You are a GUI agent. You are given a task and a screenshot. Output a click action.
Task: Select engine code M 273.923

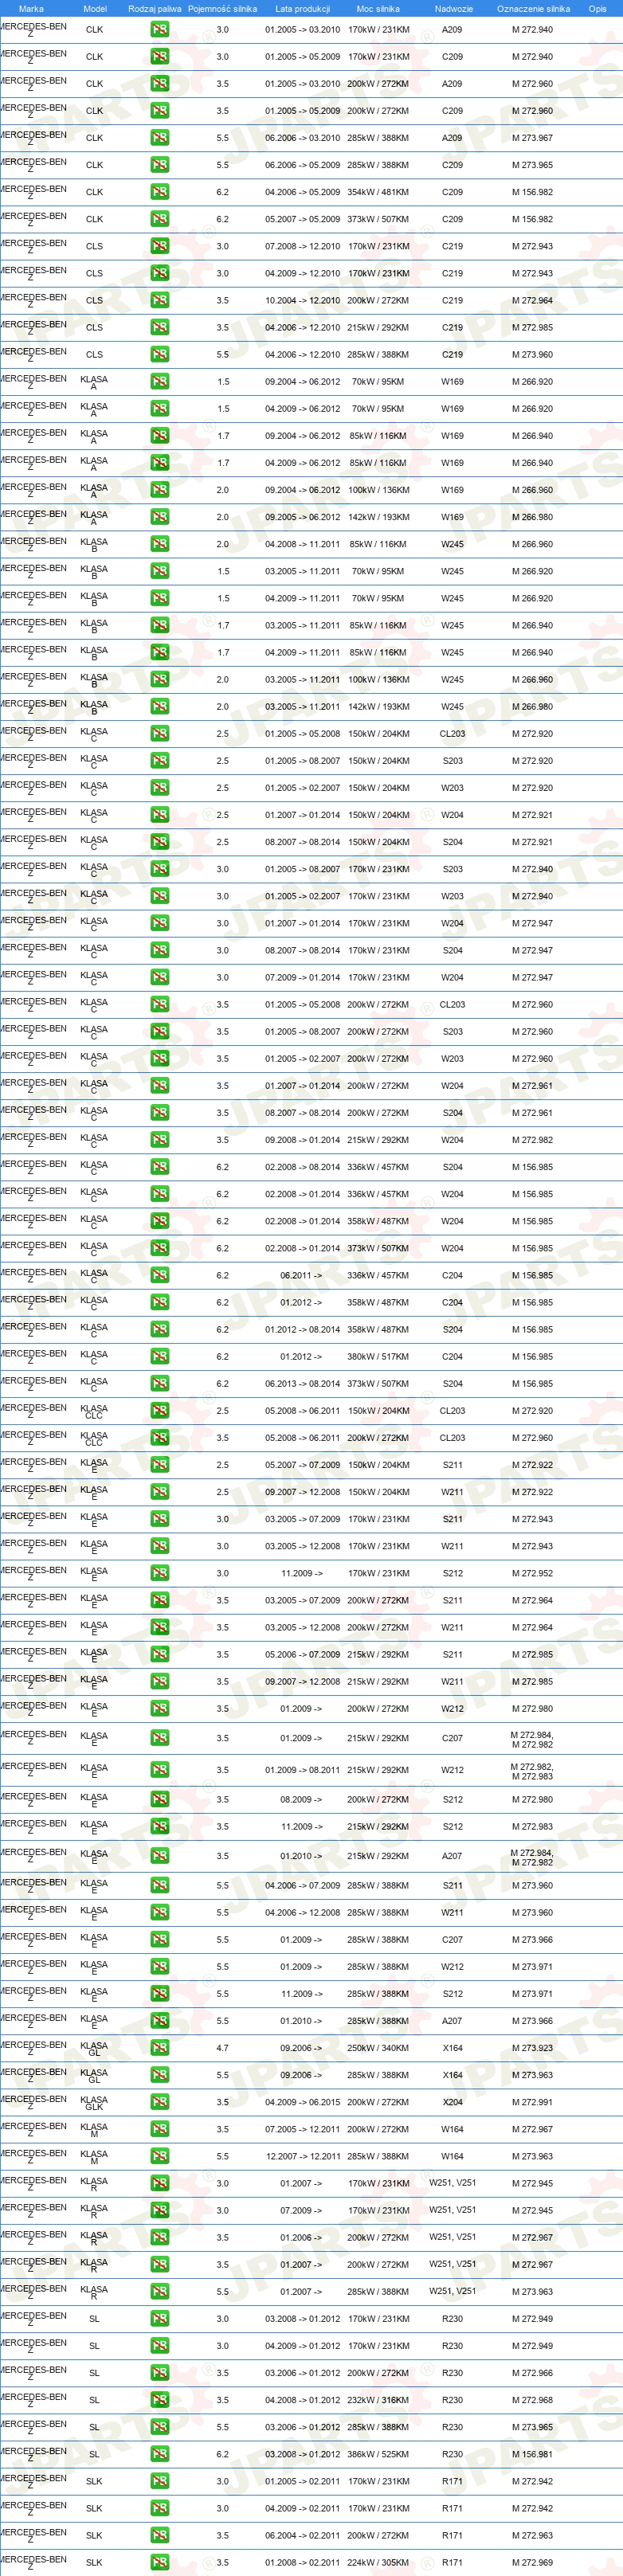[x=532, y=2048]
